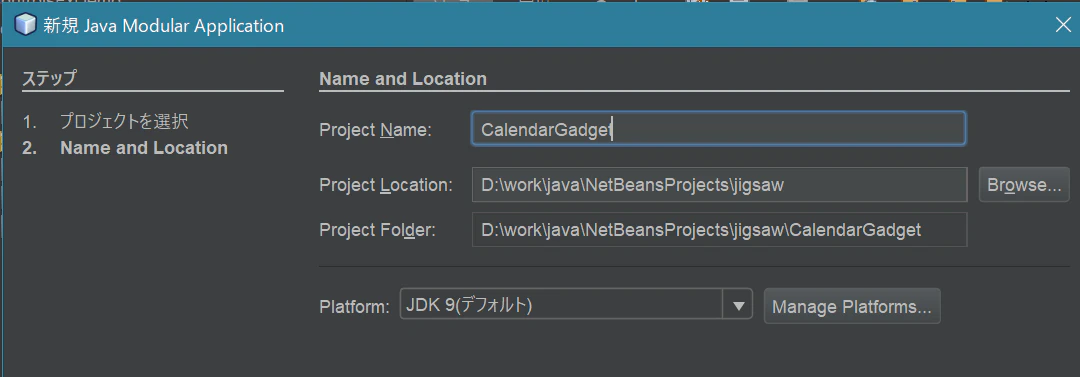Click the 新規 Java Modular Application title text
The width and height of the screenshot is (1080, 377).
(163, 26)
